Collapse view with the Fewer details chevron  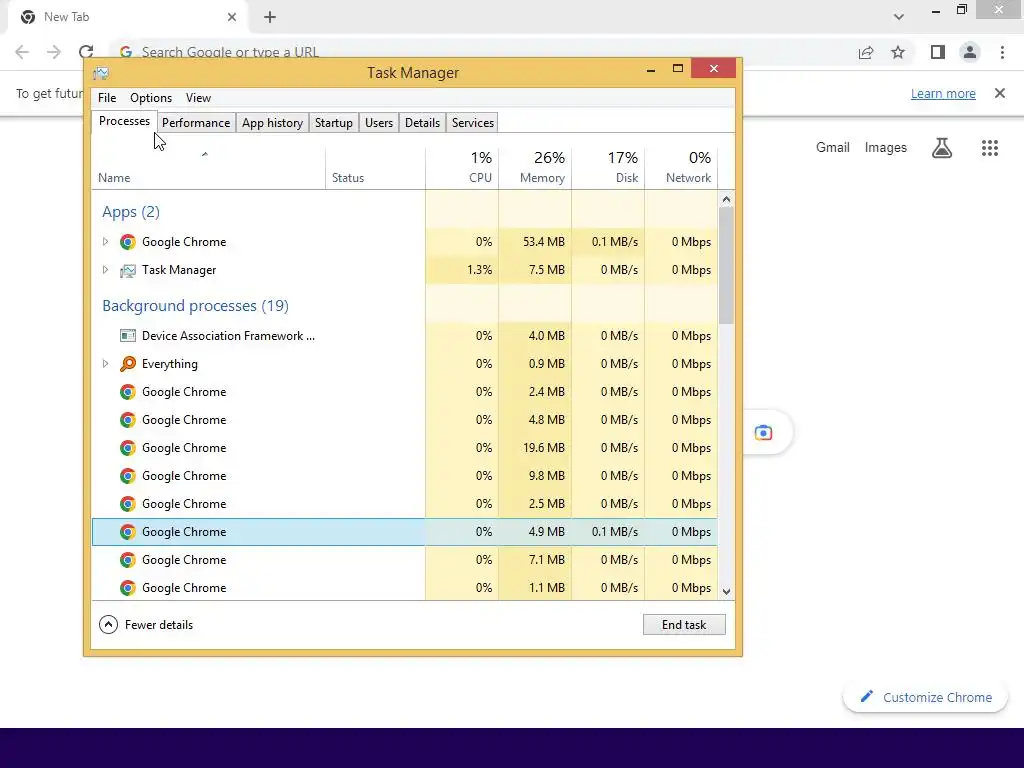tap(108, 625)
